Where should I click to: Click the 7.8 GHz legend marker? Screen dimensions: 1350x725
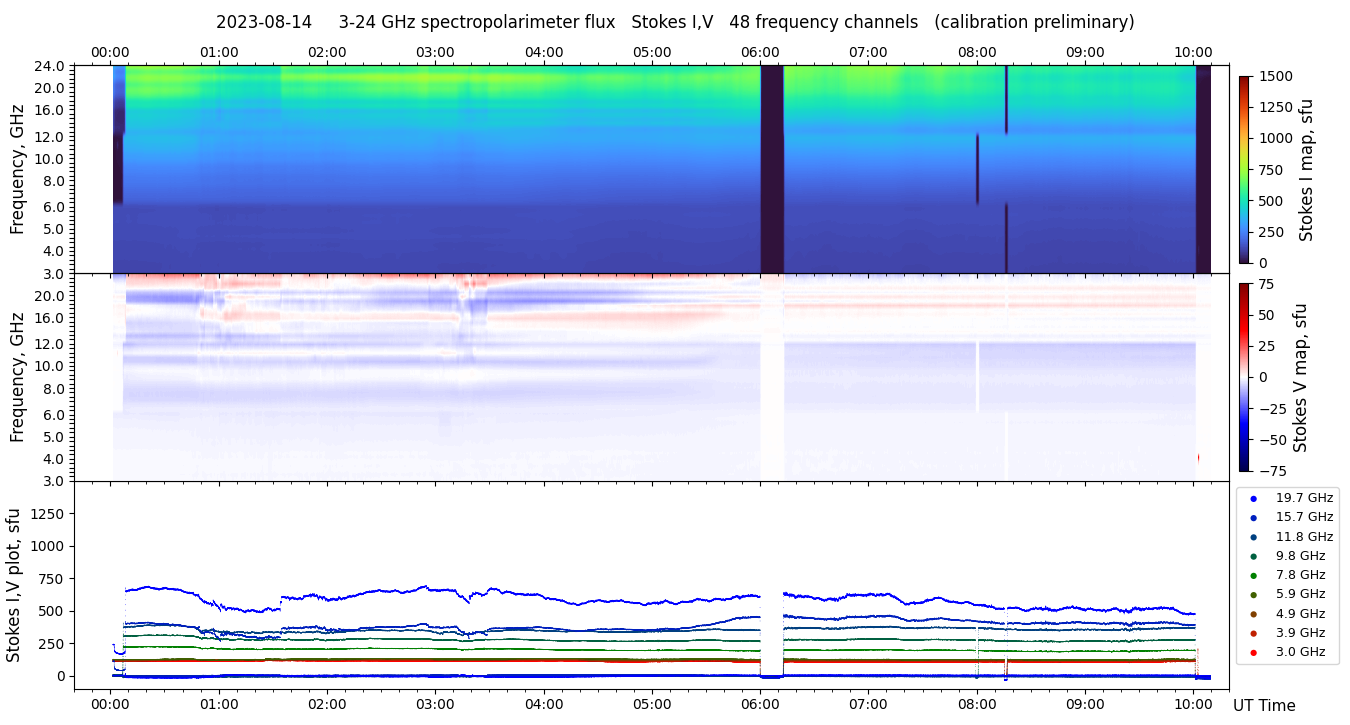tap(1253, 575)
